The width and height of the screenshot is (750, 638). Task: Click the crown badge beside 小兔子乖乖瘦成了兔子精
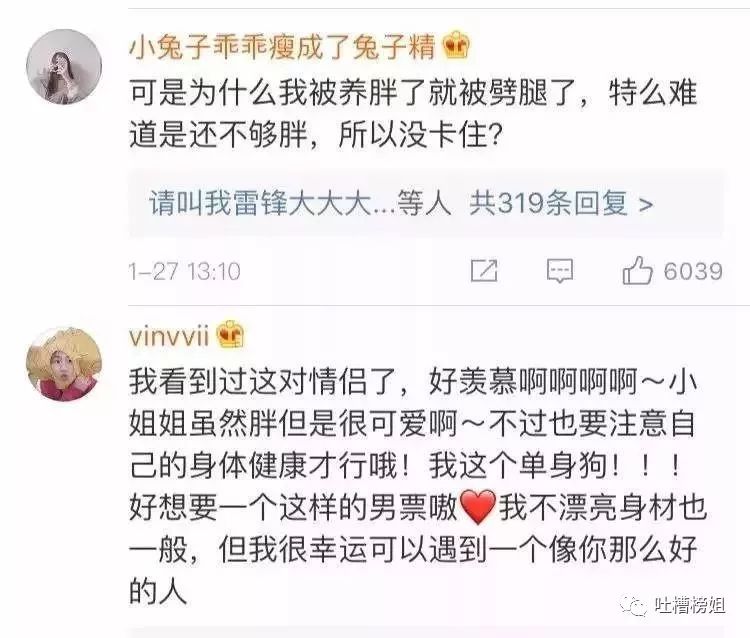point(456,46)
